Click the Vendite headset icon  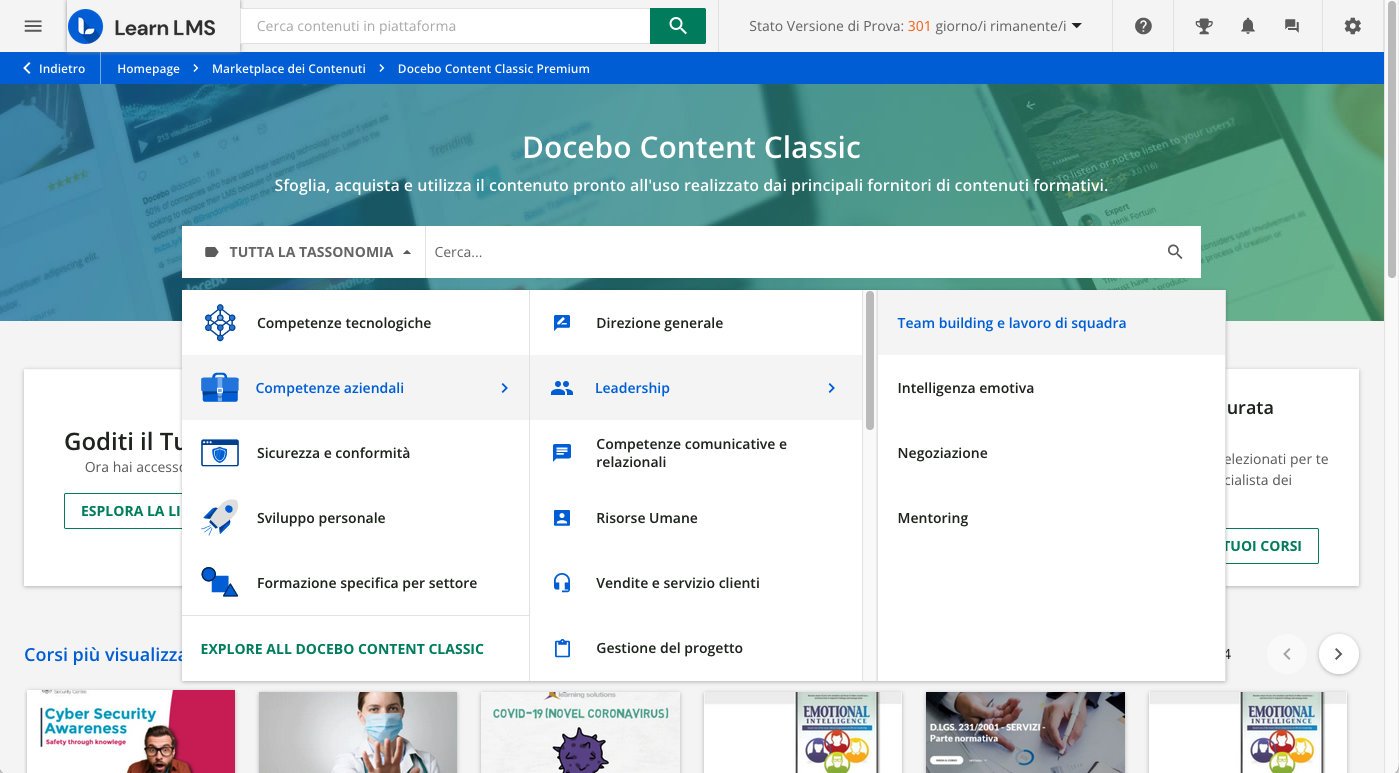tap(562, 583)
